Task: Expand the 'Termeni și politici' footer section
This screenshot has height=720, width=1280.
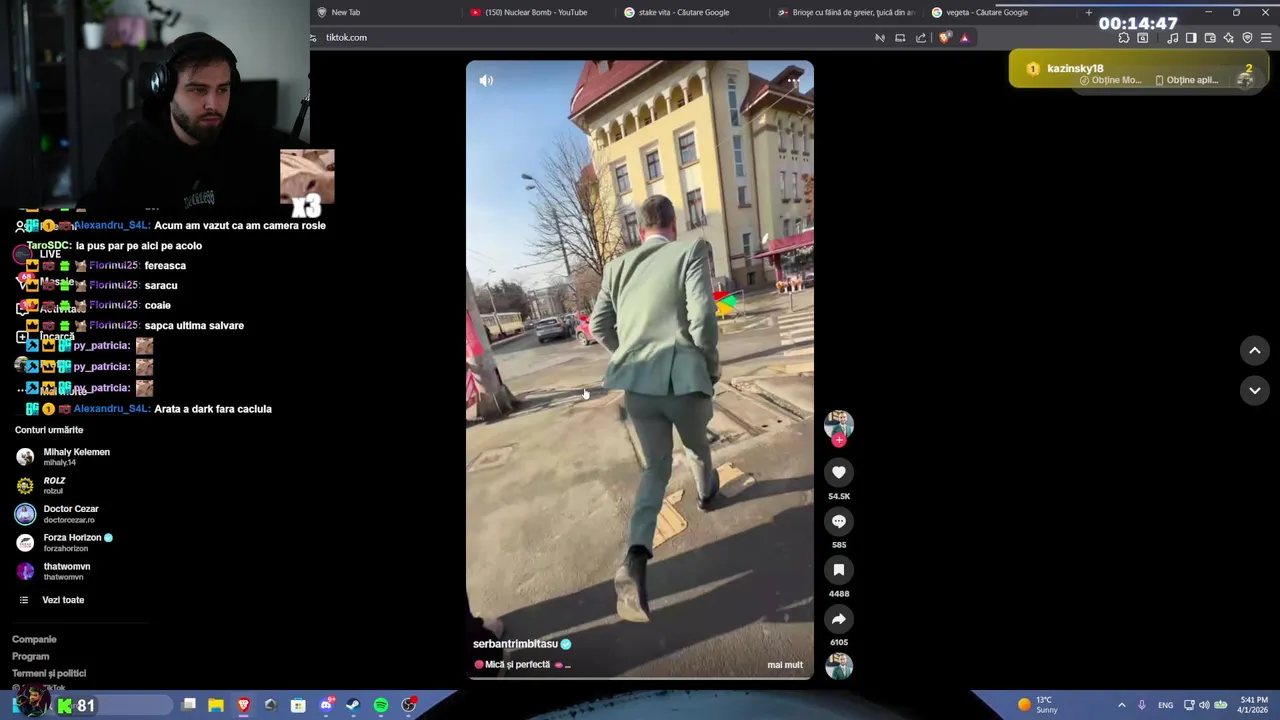Action: pos(49,673)
